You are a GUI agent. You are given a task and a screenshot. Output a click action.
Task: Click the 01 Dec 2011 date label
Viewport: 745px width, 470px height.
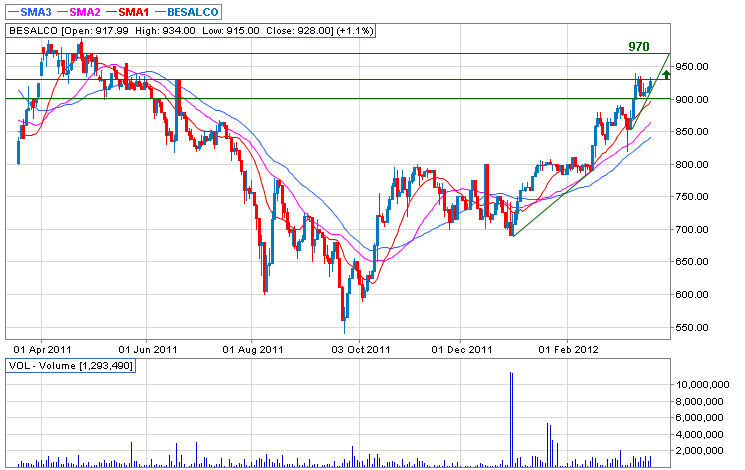(x=462, y=350)
